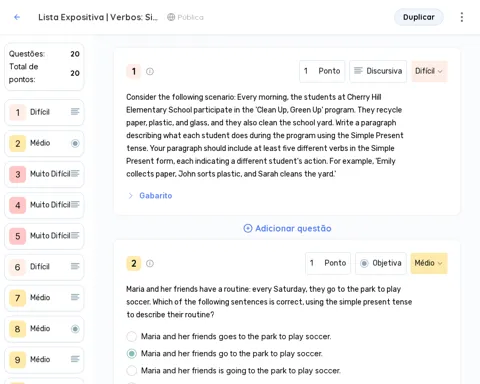Open the Difícil difficulty dropdown on question 1
Screen dimensions: 480x384
click(x=429, y=71)
